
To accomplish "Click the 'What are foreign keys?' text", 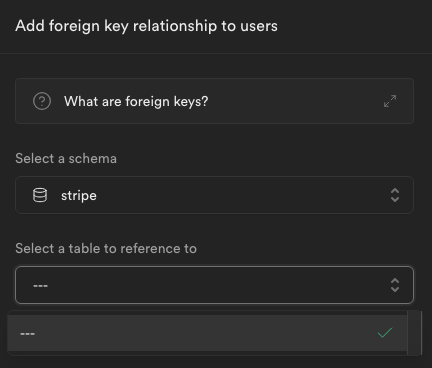I will (x=136, y=101).
